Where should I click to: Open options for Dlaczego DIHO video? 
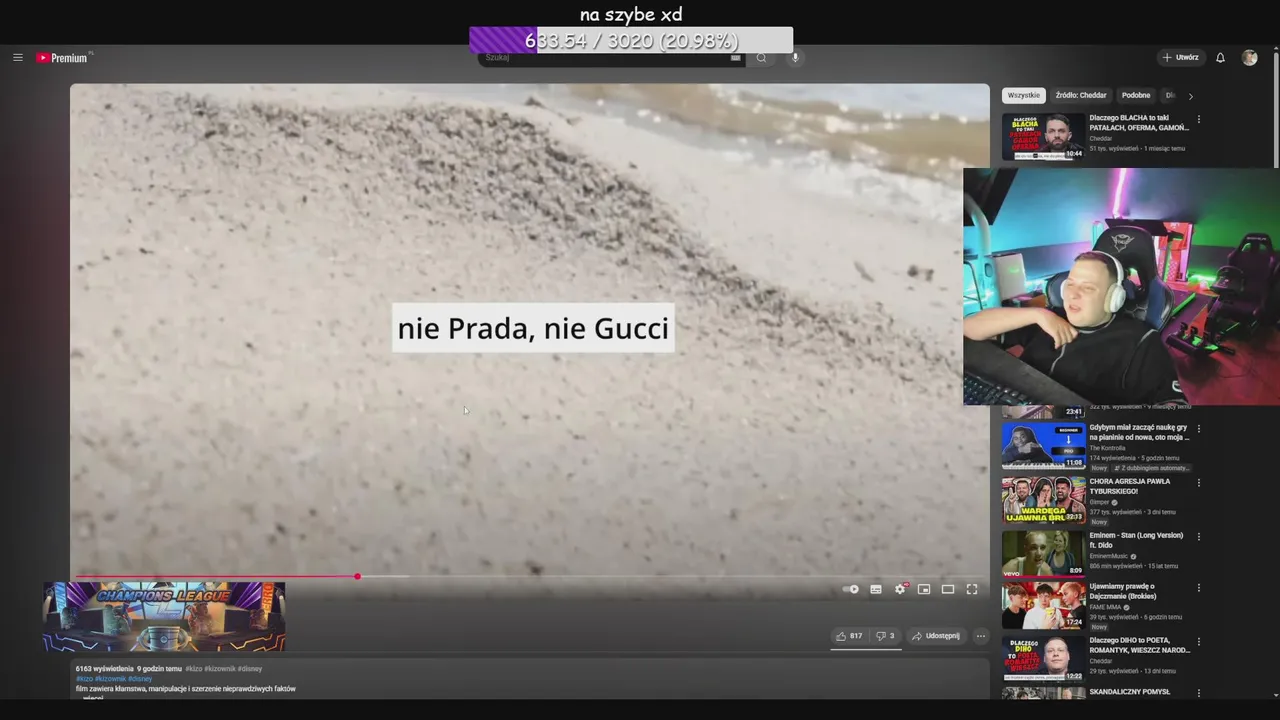[x=1199, y=641]
